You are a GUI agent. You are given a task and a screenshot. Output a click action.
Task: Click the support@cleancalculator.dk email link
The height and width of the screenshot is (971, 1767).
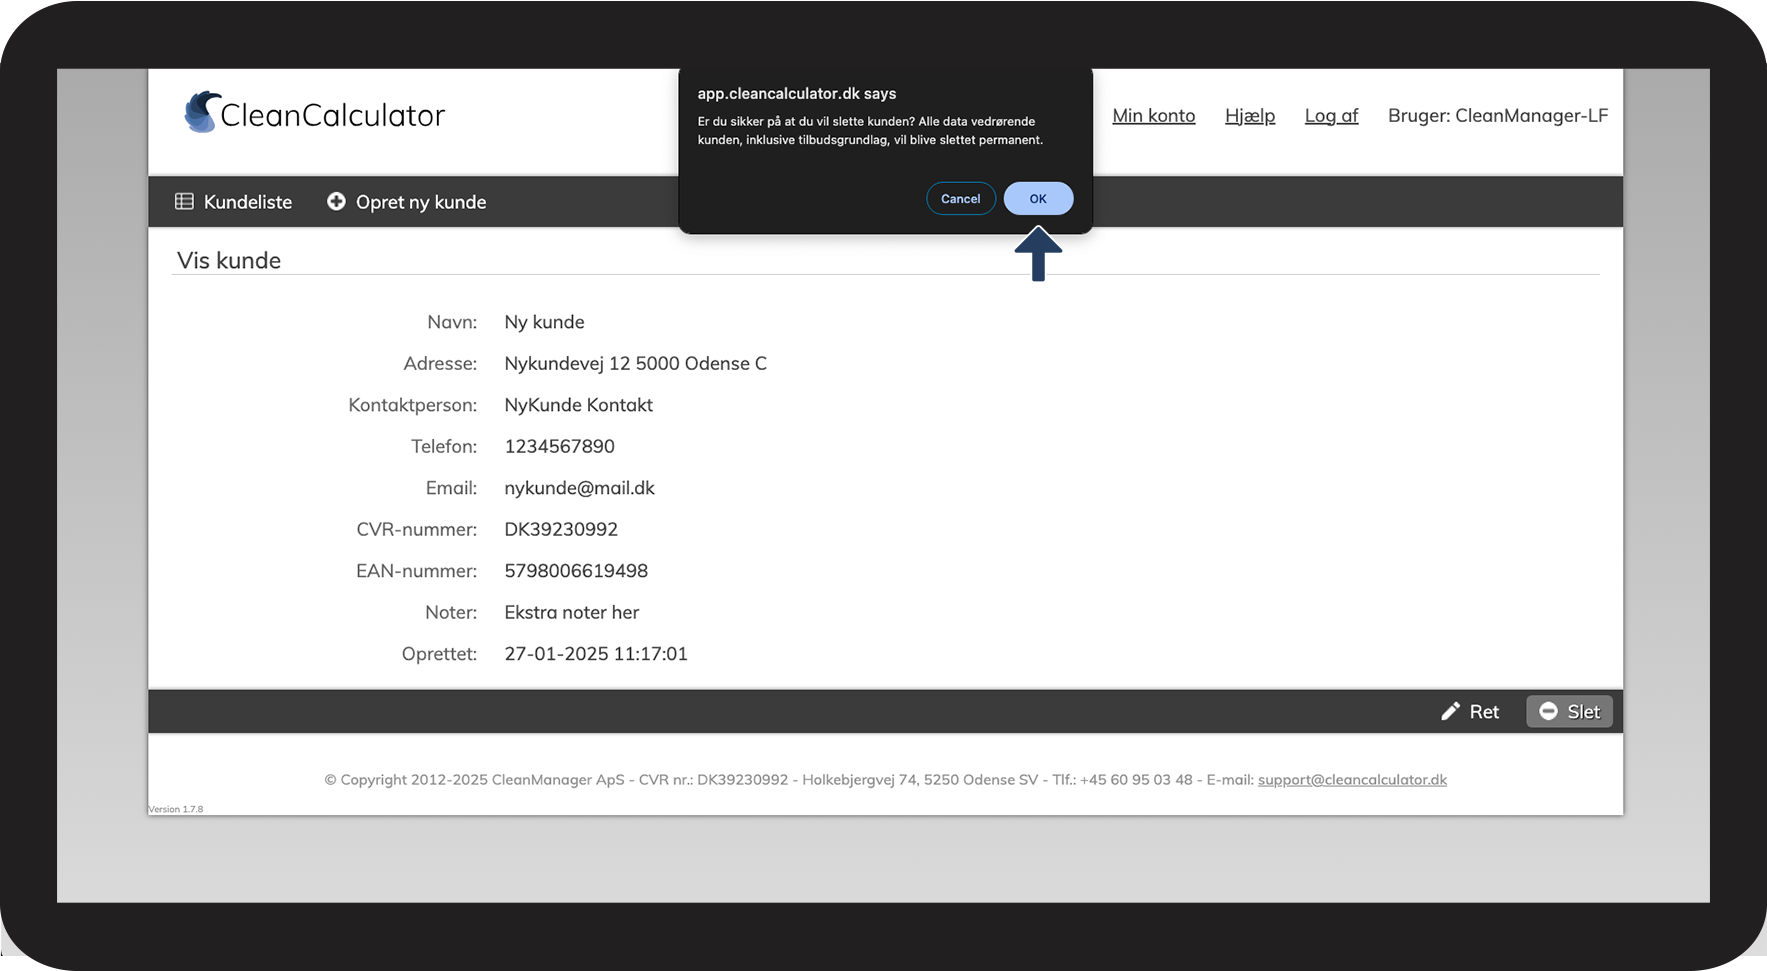pyautogui.click(x=1352, y=780)
